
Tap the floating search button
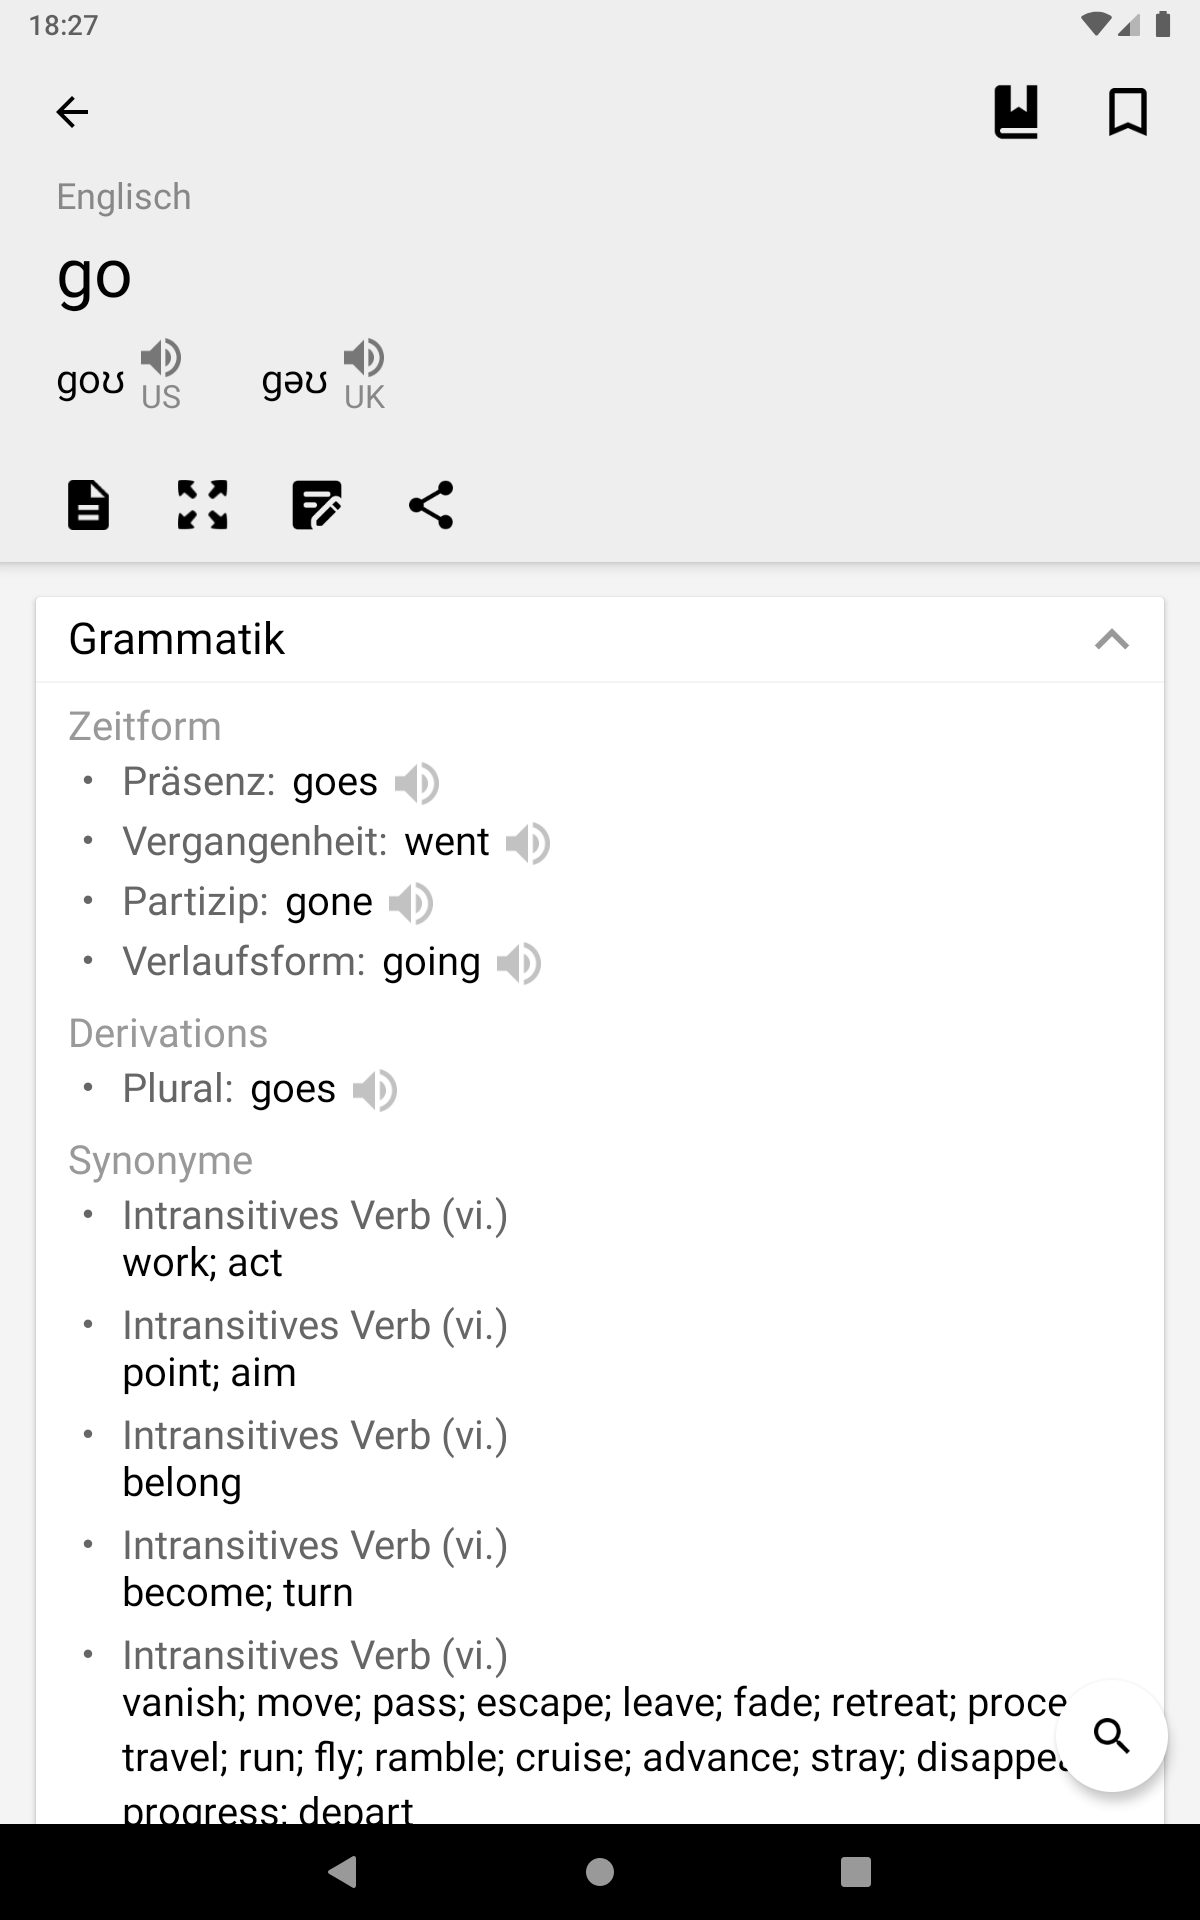(1111, 1736)
